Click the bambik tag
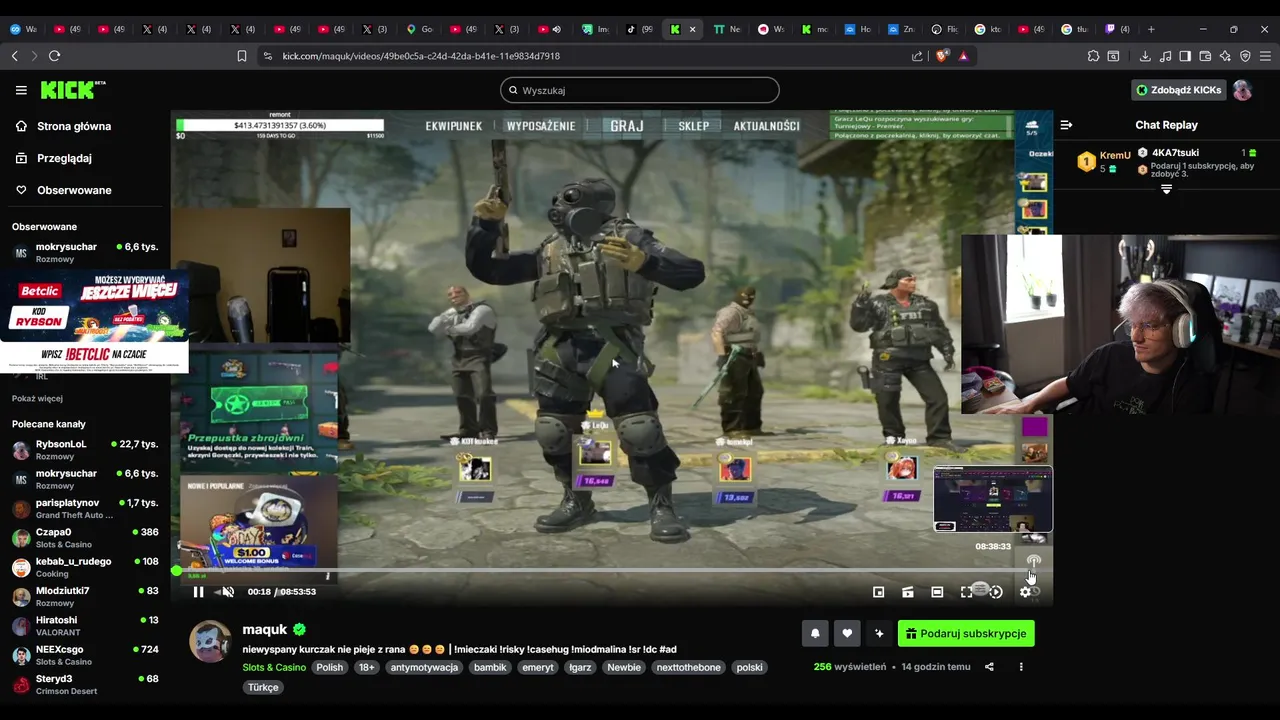Image resolution: width=1280 pixels, height=720 pixels. 490,667
